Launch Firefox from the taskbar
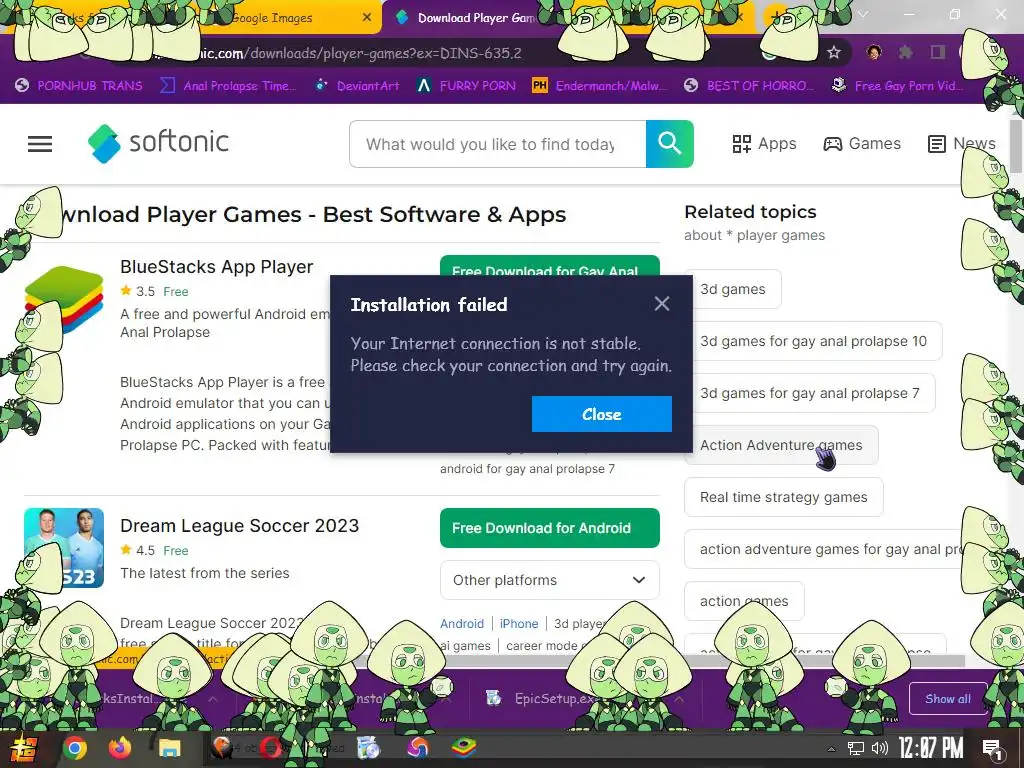This screenshot has width=1024, height=768. click(x=120, y=748)
